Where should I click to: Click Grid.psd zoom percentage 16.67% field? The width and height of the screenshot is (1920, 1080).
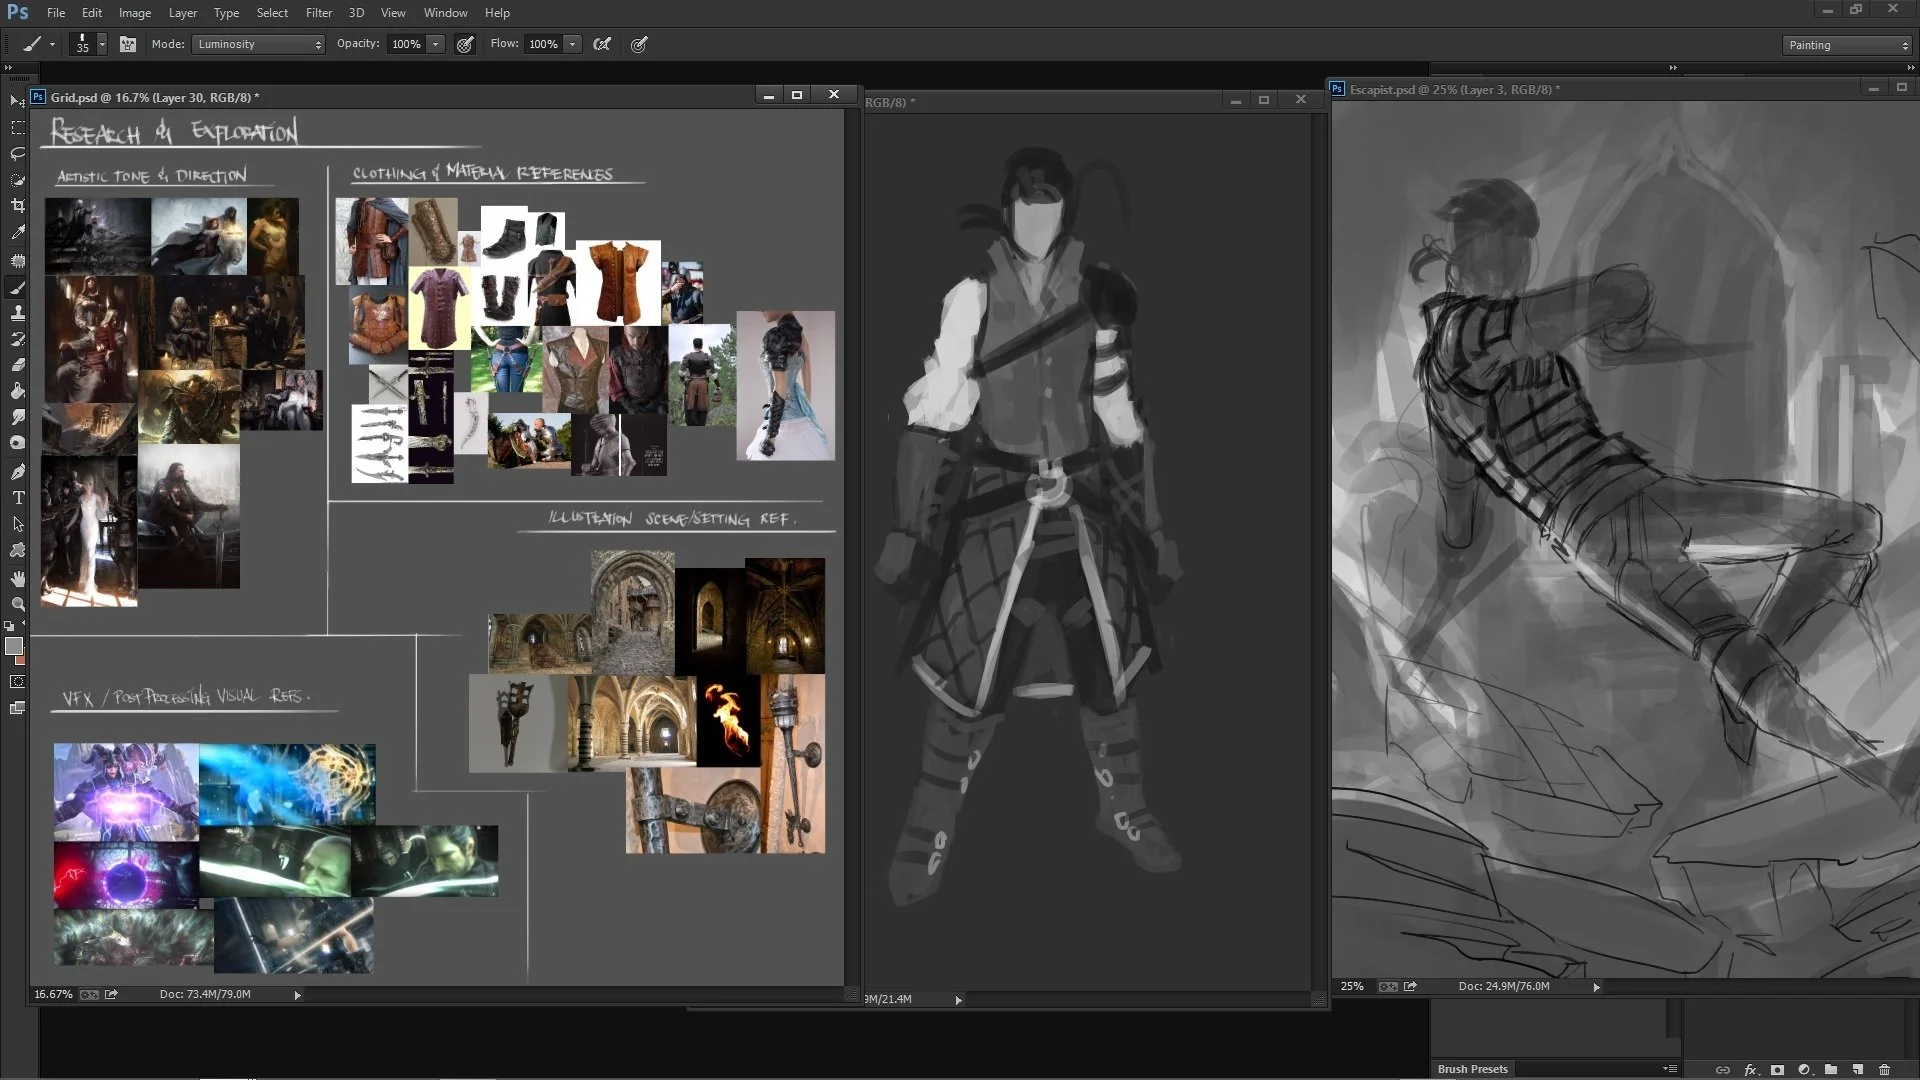coord(53,995)
